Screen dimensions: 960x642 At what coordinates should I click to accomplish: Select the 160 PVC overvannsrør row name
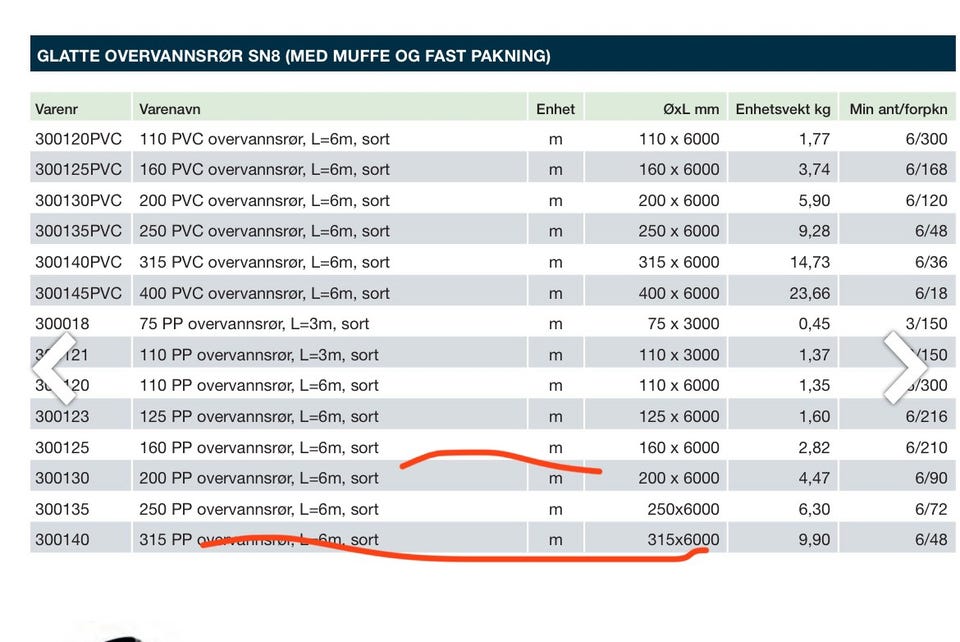pos(264,170)
